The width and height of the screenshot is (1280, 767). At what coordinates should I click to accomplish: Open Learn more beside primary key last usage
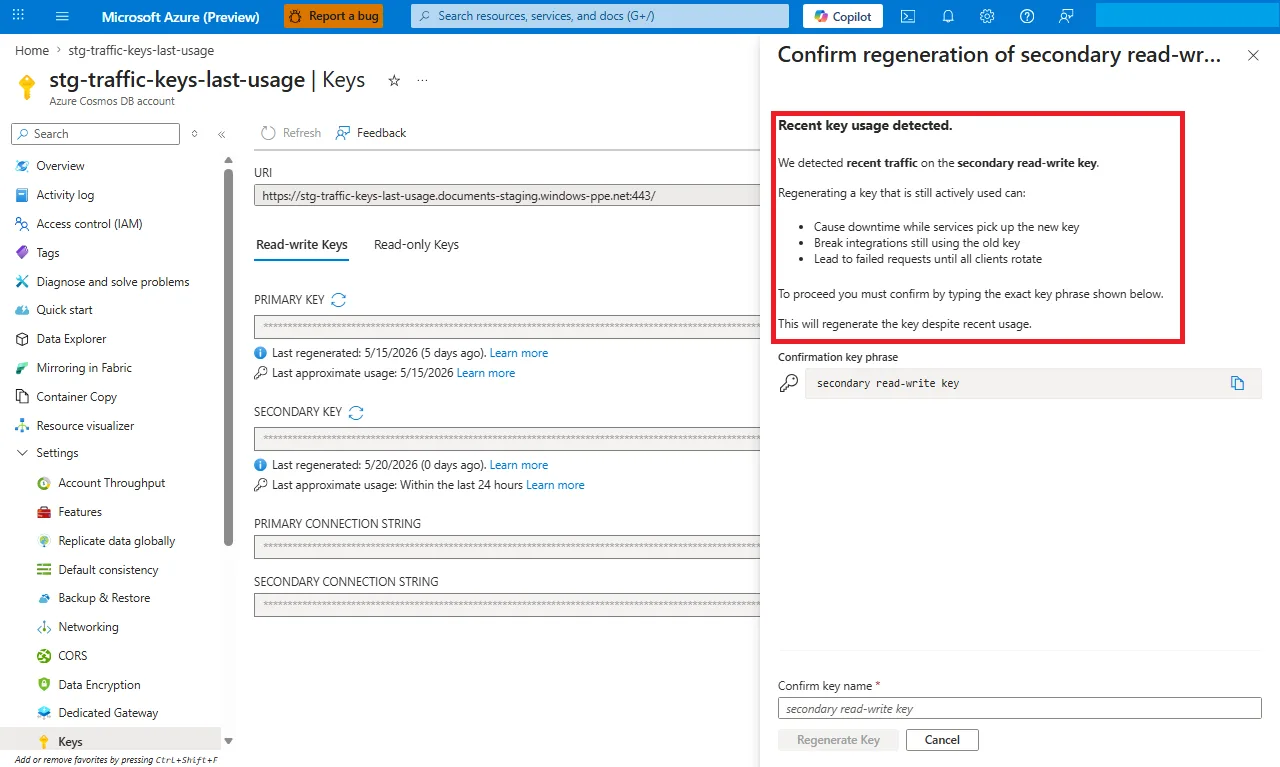[486, 373]
